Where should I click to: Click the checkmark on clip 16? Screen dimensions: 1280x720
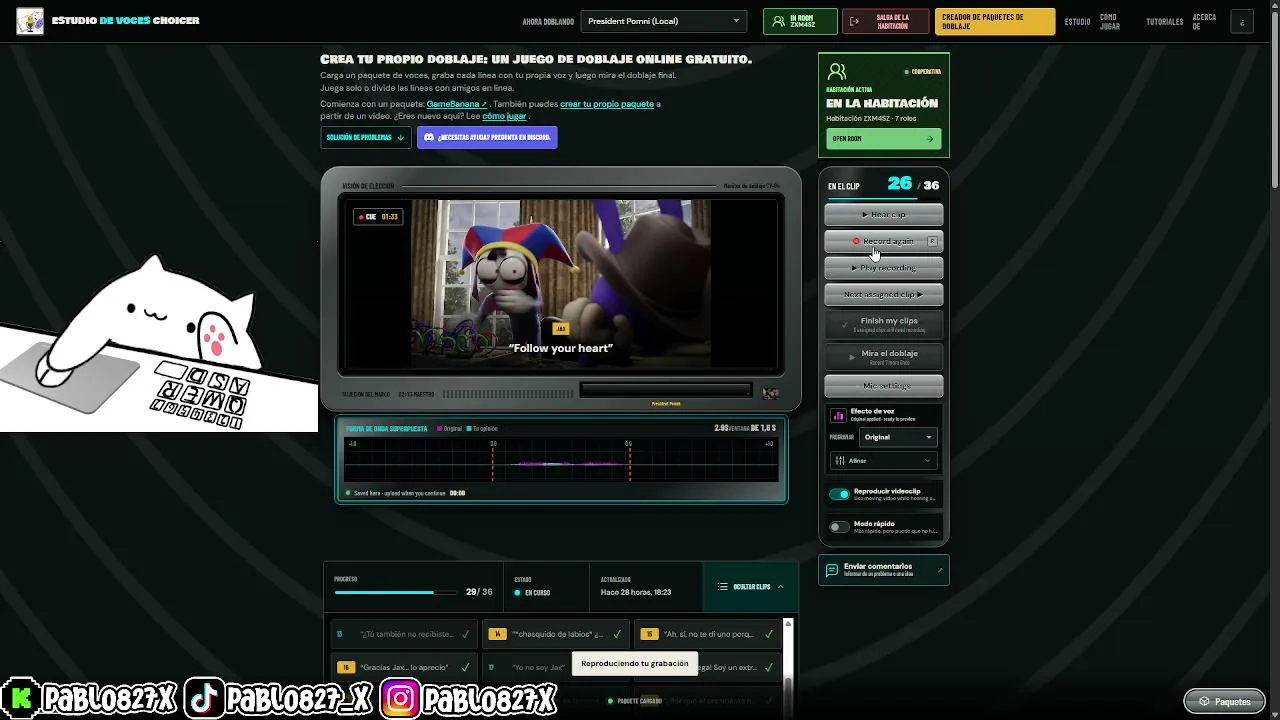(465, 667)
